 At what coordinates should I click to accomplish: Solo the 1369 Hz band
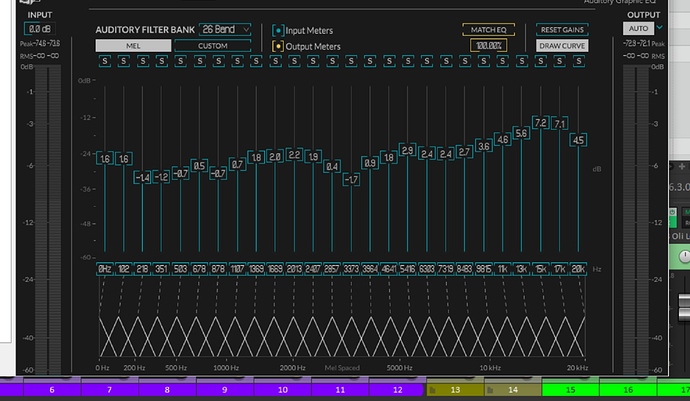point(256,61)
